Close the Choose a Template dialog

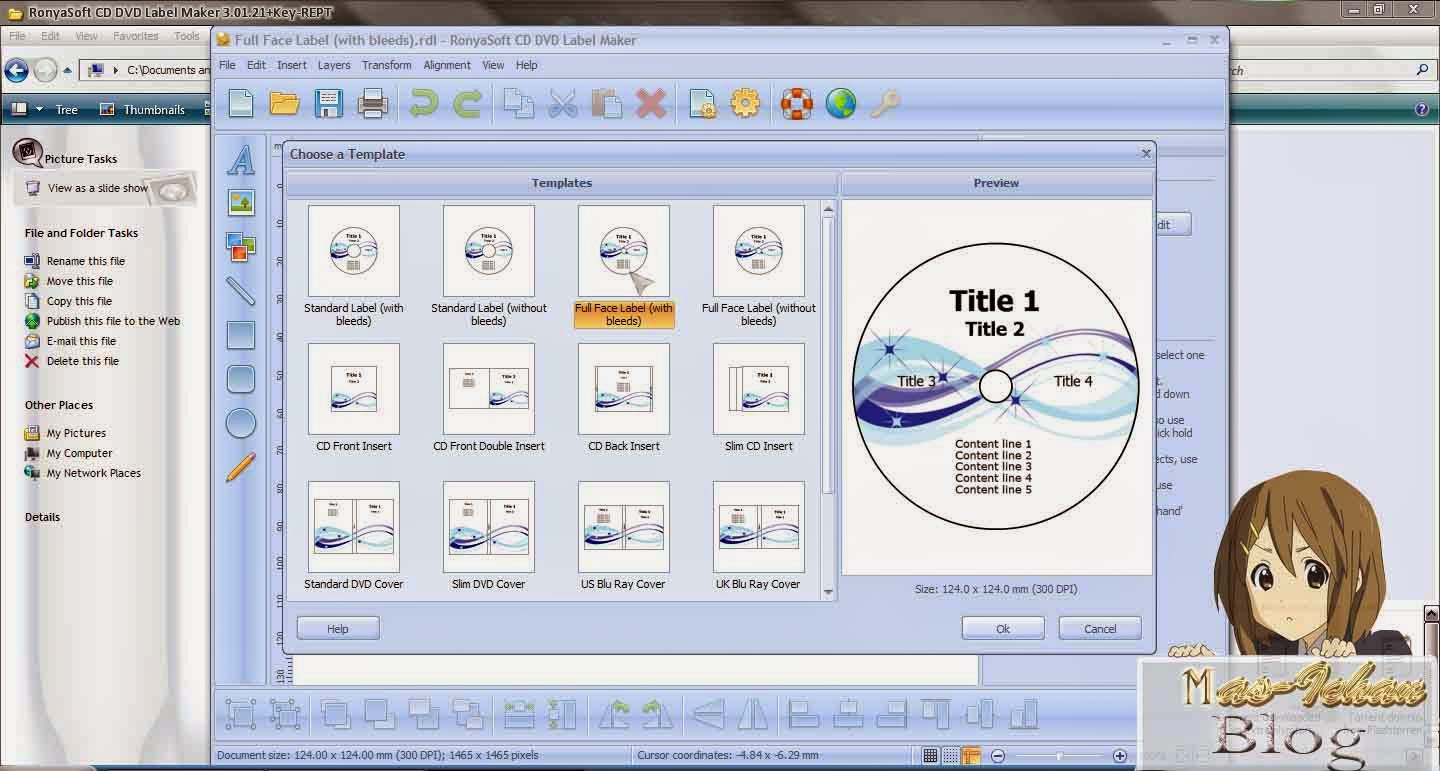pos(1146,153)
